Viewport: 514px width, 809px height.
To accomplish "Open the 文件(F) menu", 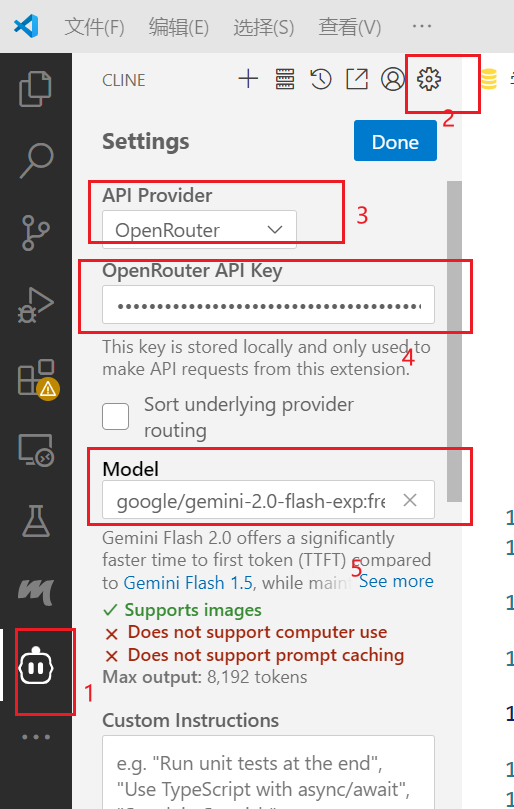I will pyautogui.click(x=94, y=27).
